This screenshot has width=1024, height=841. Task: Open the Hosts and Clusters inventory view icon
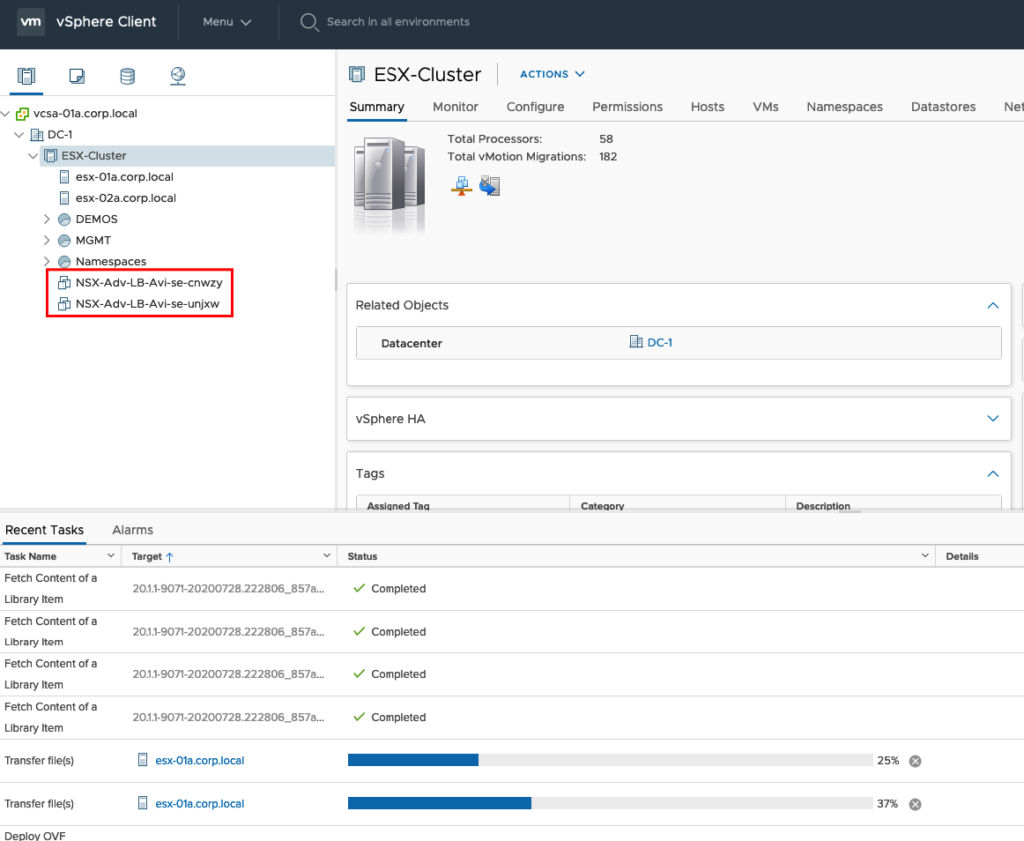pos(27,76)
